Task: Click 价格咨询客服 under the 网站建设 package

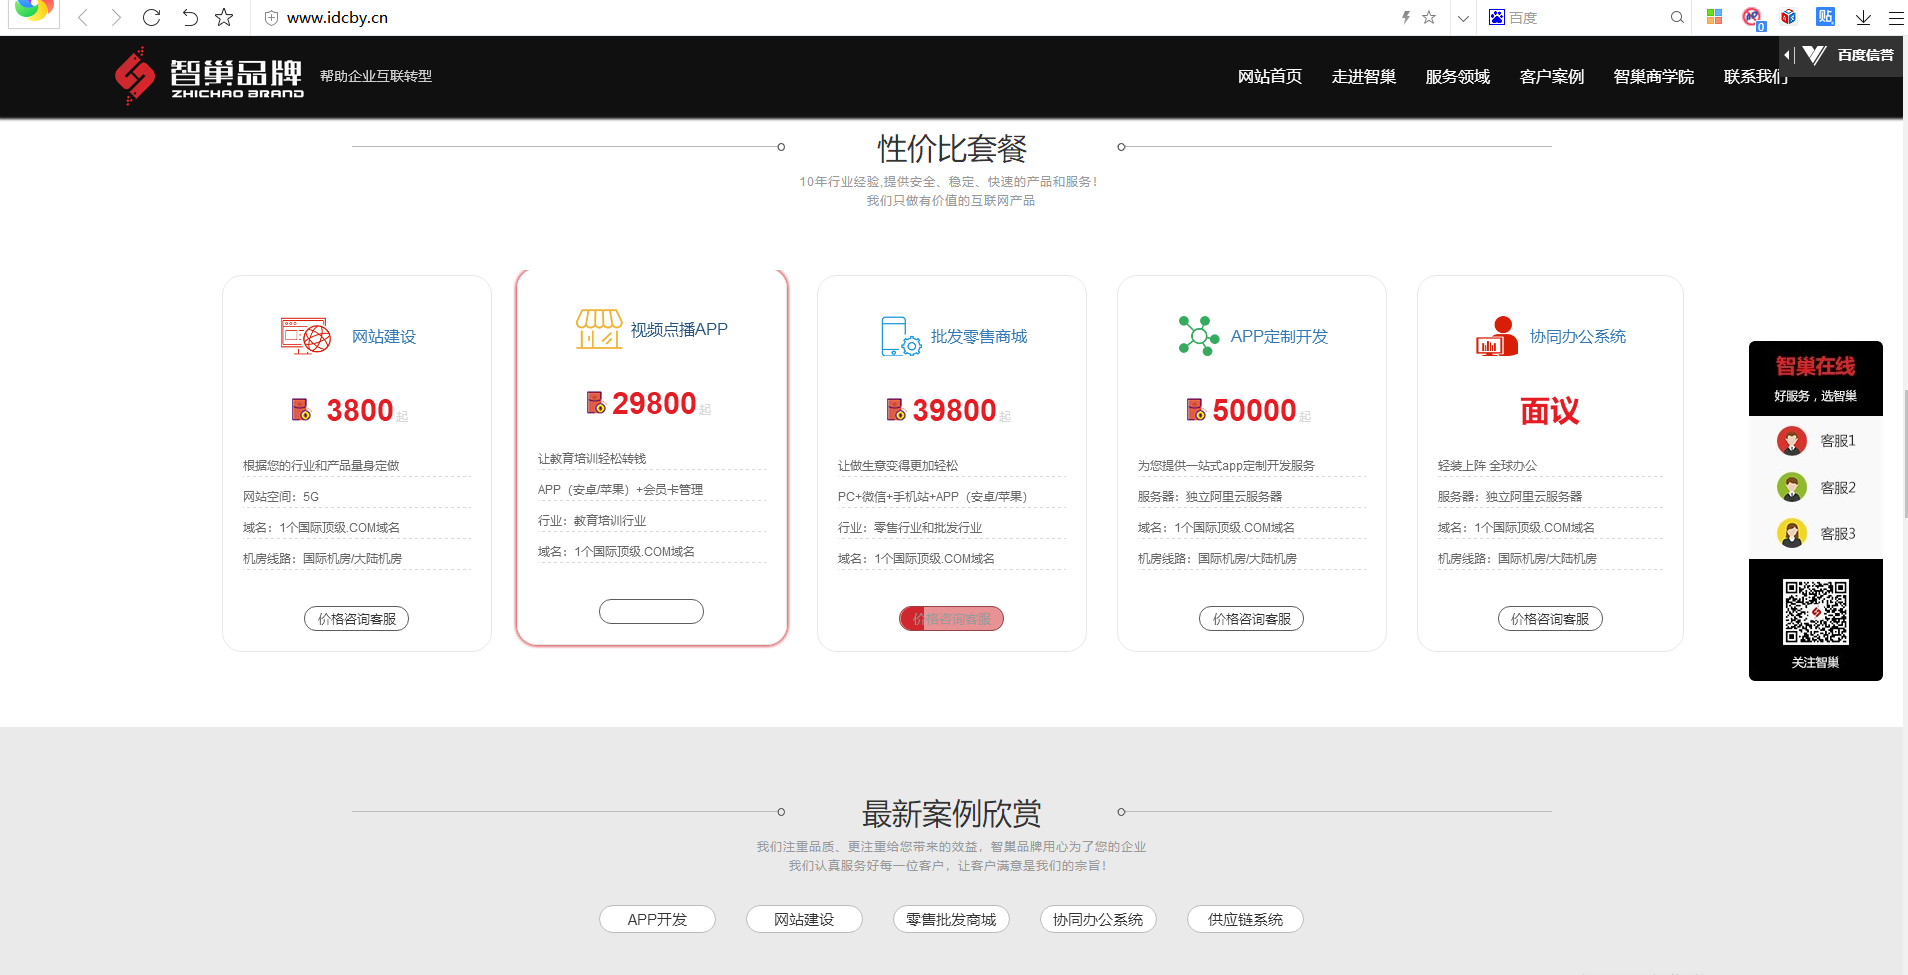Action: (356, 618)
